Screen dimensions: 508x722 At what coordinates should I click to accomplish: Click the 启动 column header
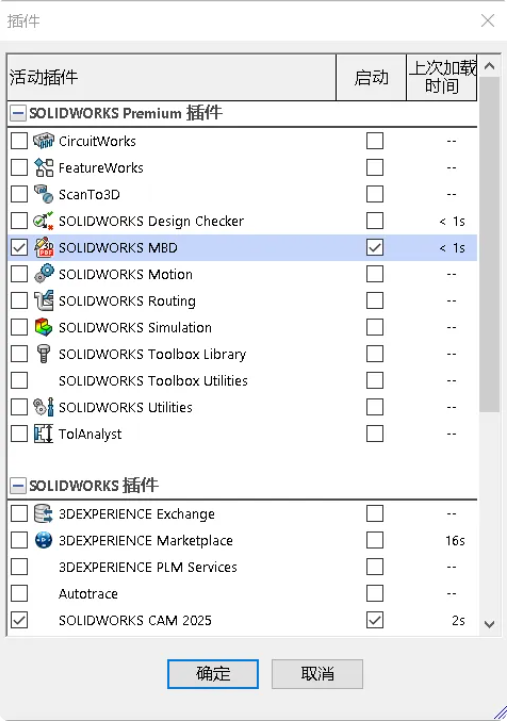[x=371, y=77]
